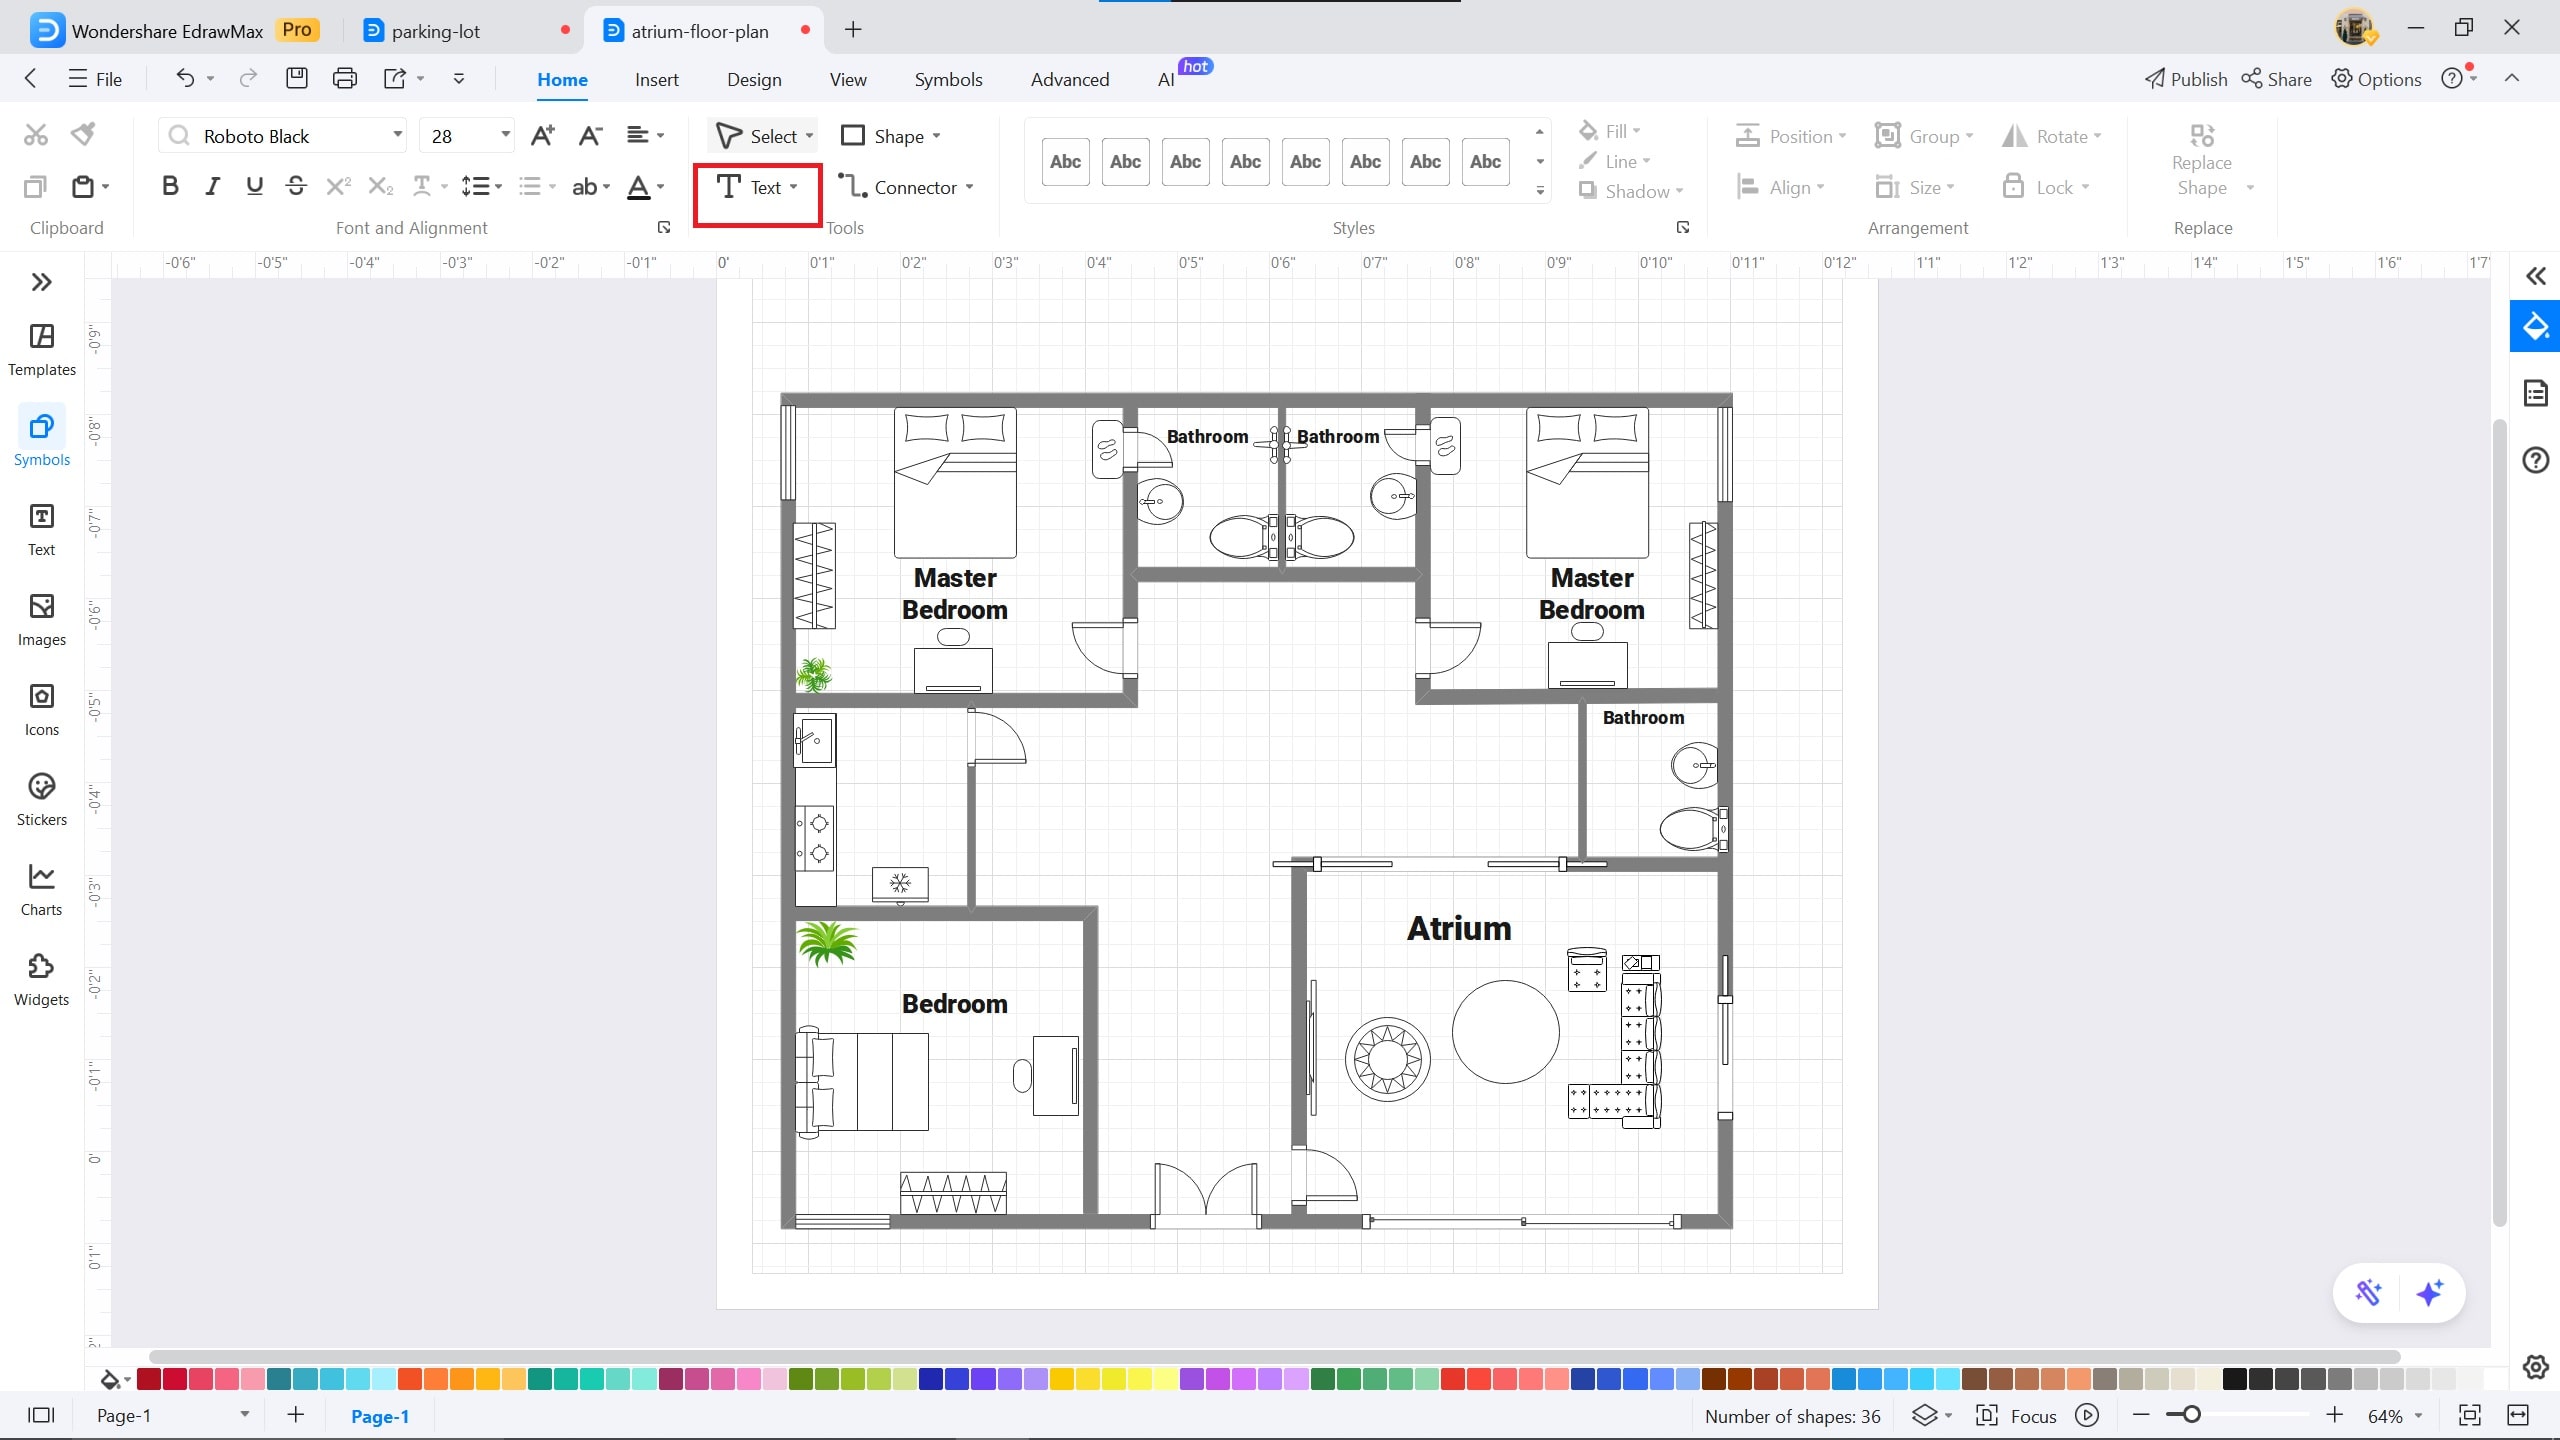Select the Cut tool in Clipboard group

pyautogui.click(x=34, y=133)
